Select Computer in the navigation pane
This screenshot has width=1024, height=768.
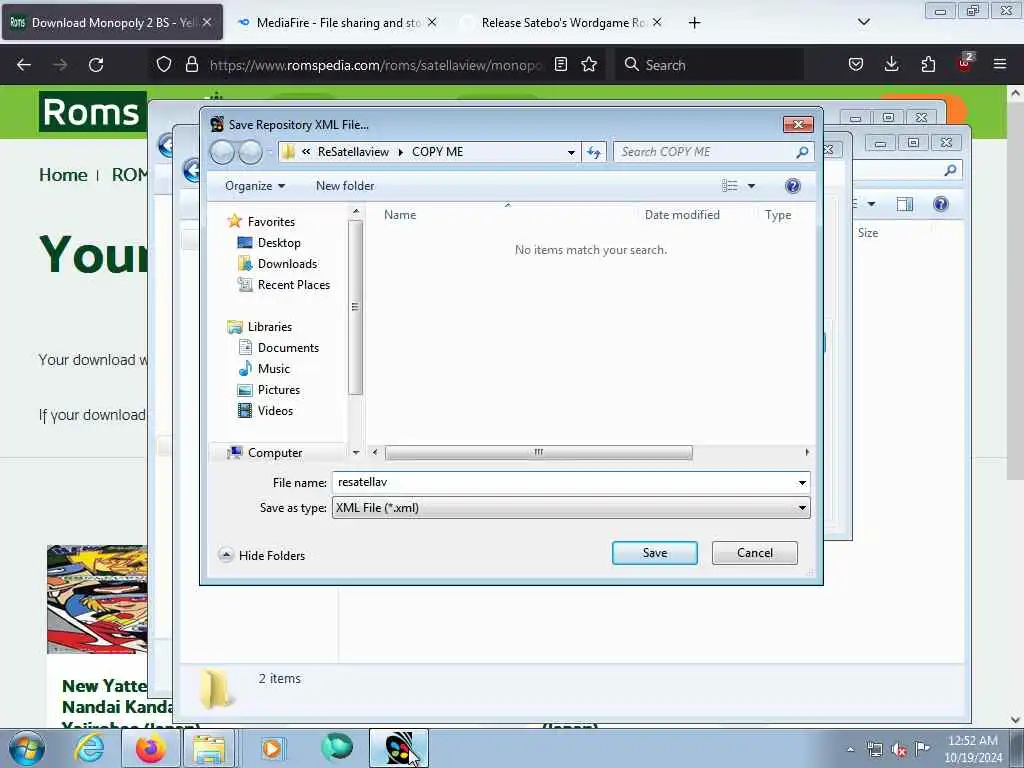[275, 452]
